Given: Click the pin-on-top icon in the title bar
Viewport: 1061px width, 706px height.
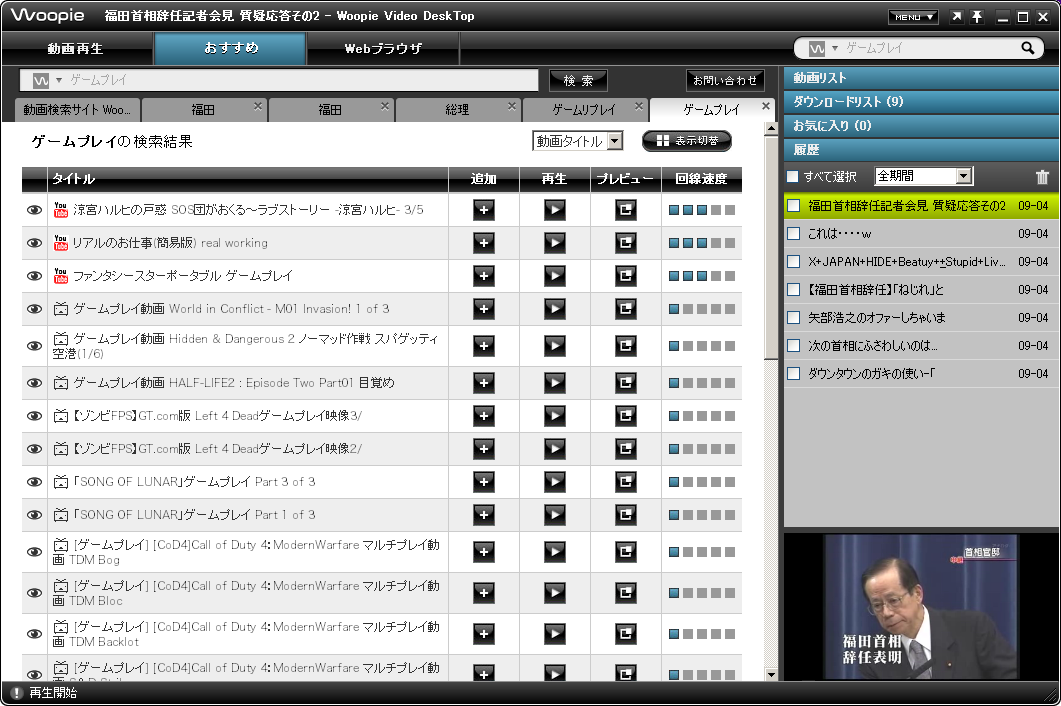Looking at the screenshot, I should (x=976, y=17).
